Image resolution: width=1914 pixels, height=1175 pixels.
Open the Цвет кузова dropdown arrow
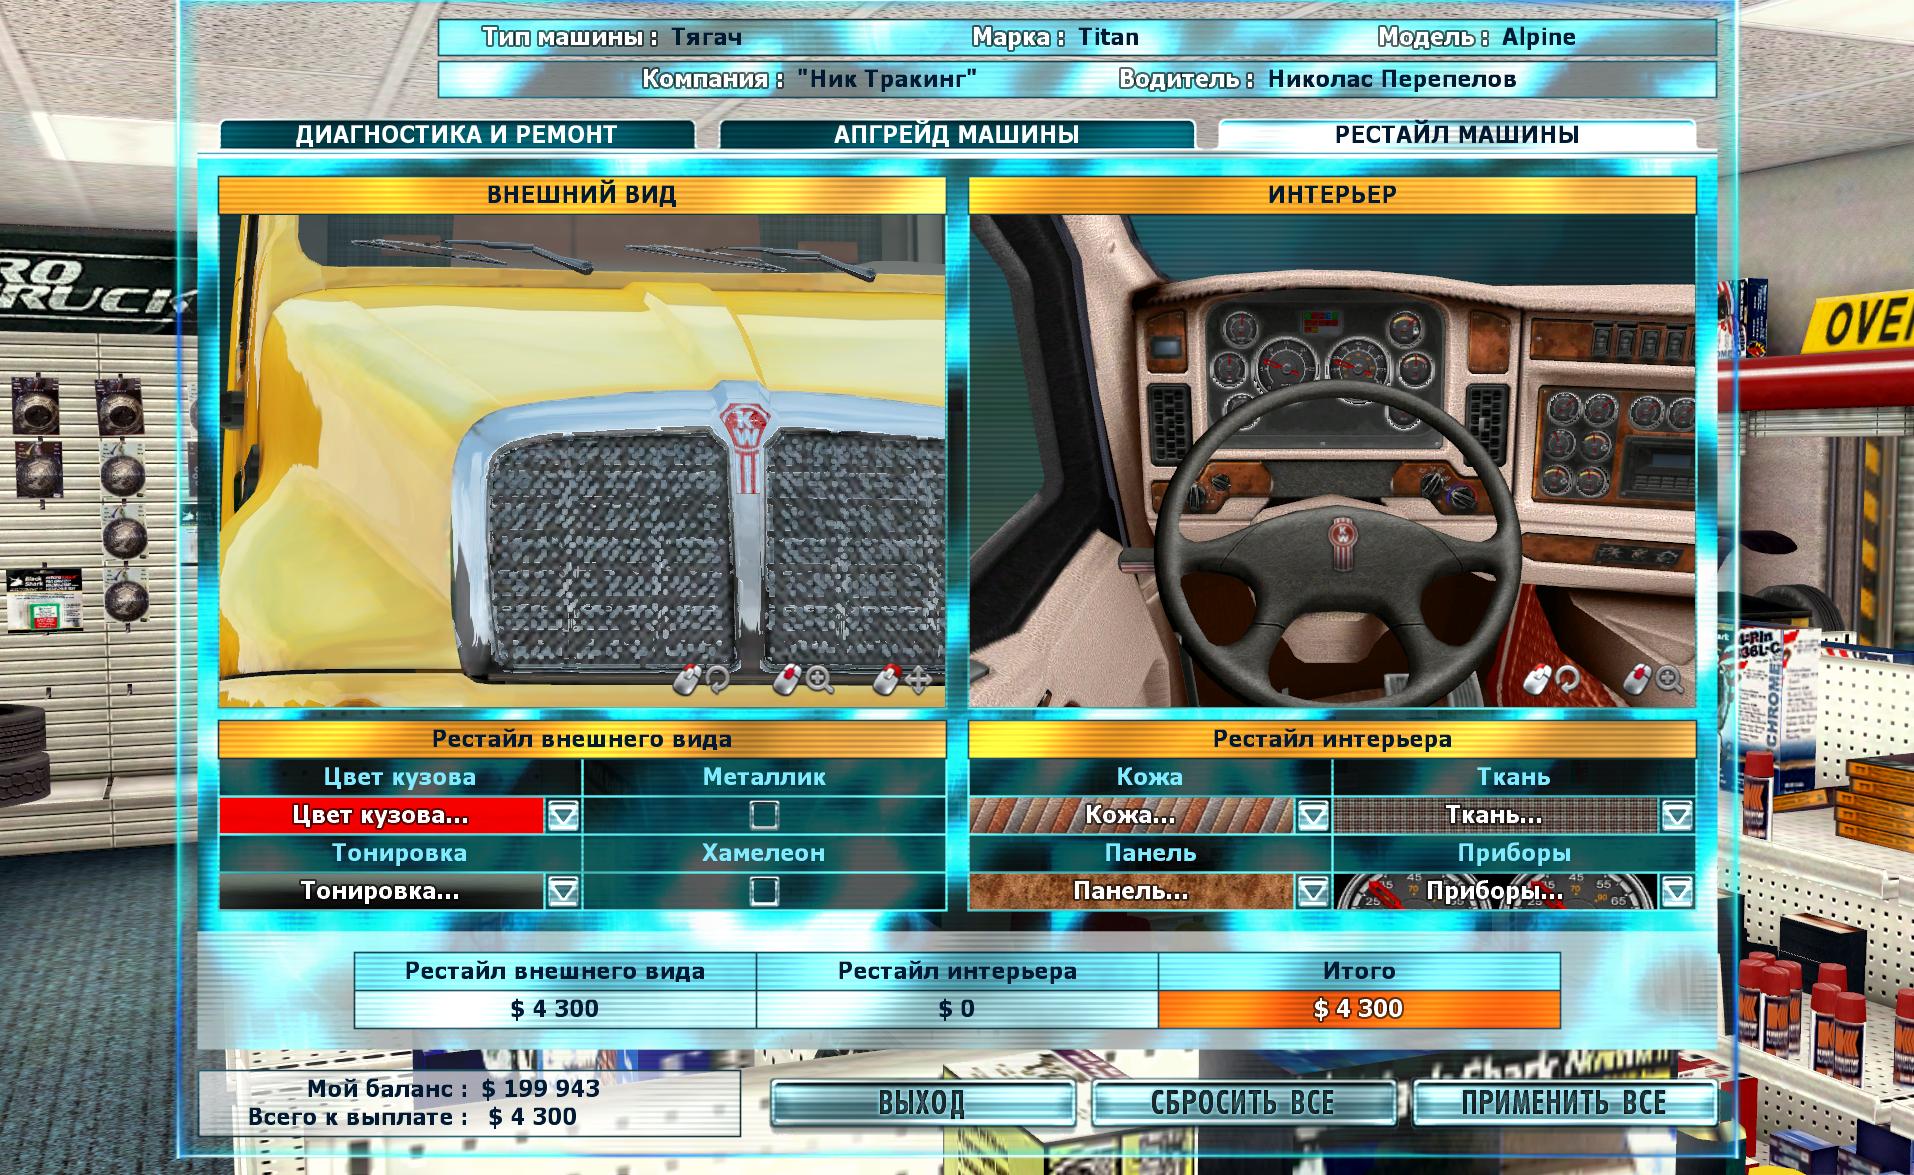[563, 816]
